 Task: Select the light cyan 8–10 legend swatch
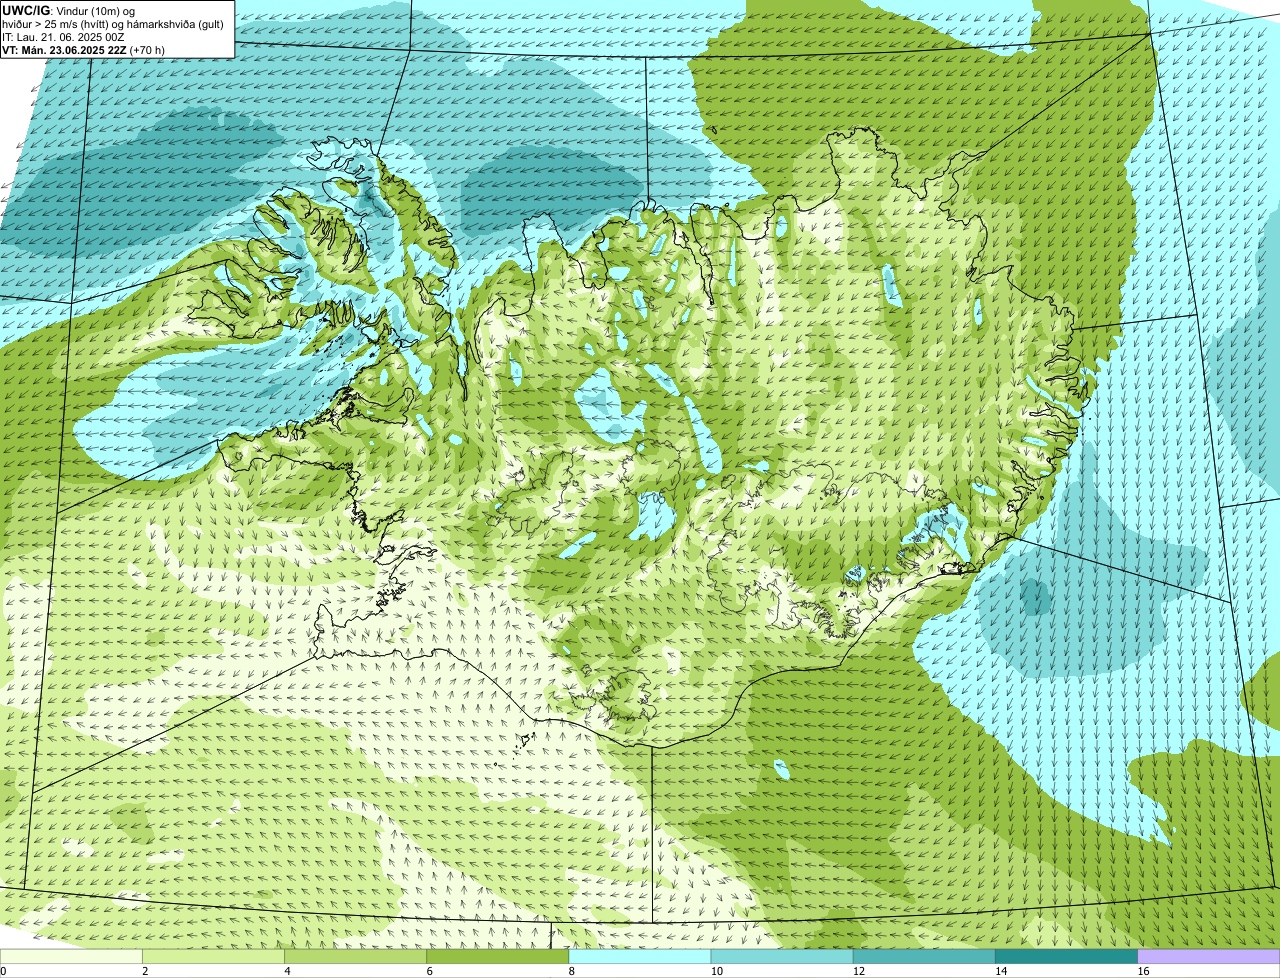click(640, 957)
